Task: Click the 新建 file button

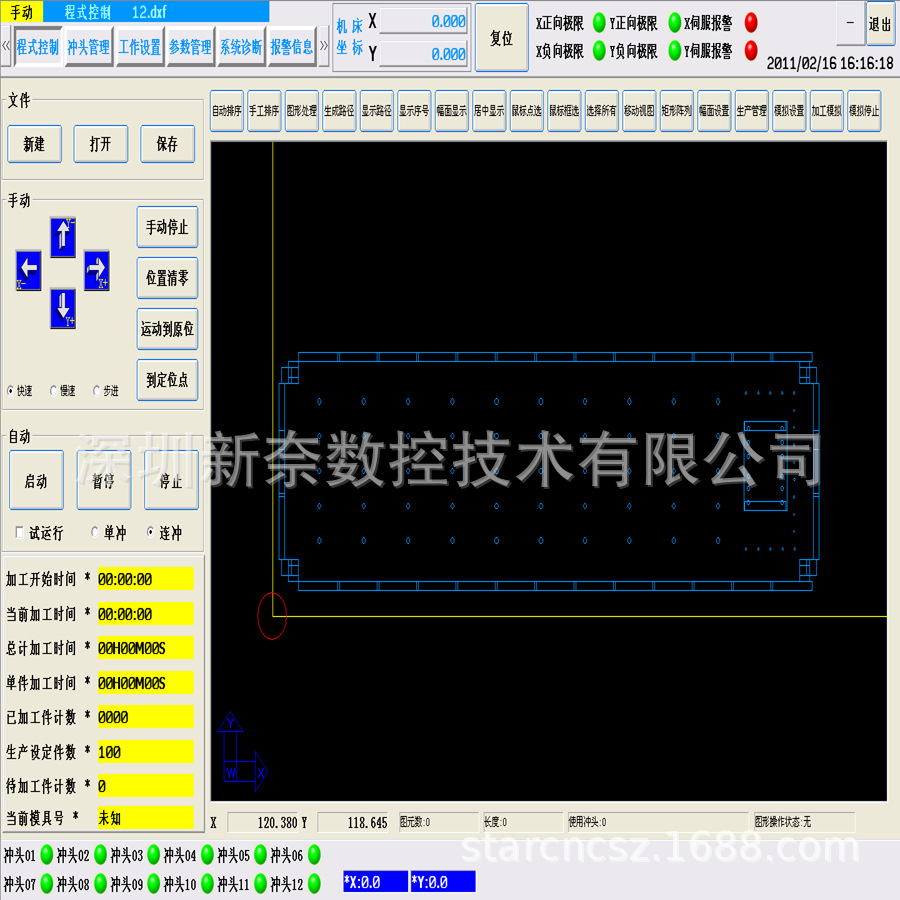Action: (34, 144)
